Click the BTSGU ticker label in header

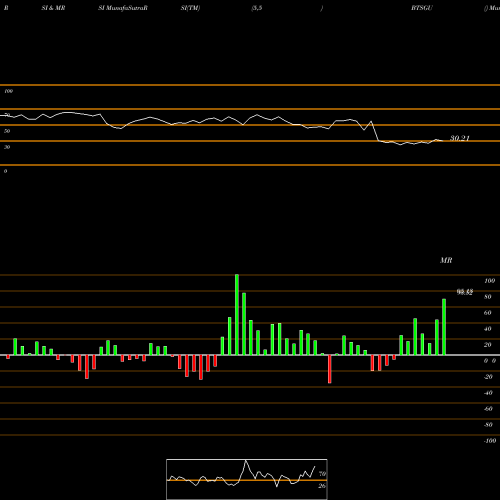(x=422, y=8)
